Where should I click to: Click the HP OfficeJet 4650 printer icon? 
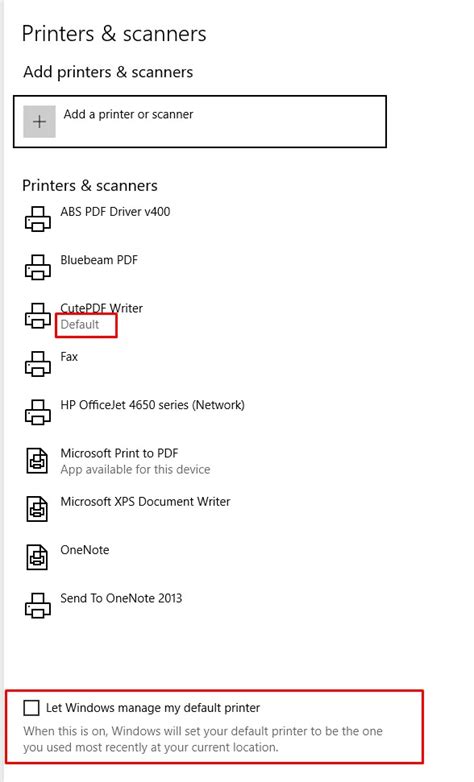click(x=38, y=412)
